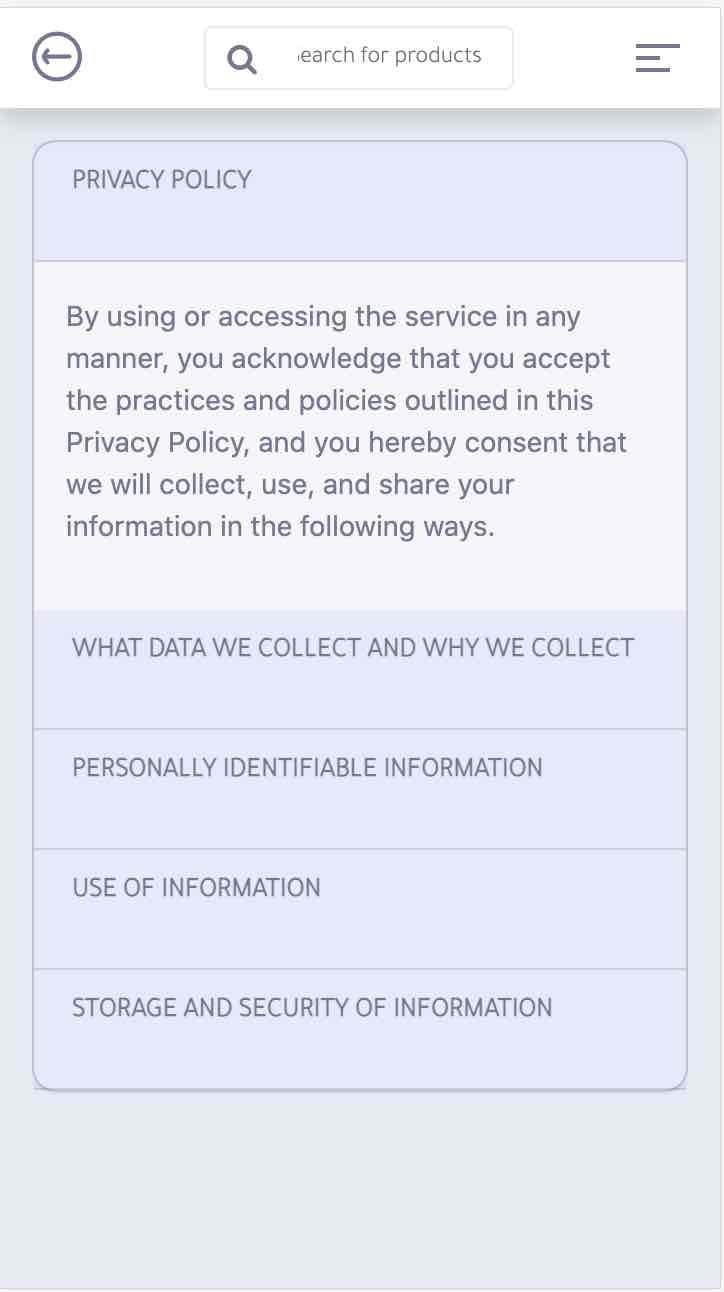Click the PRIVACY POLICY heading text

pyautogui.click(x=162, y=180)
